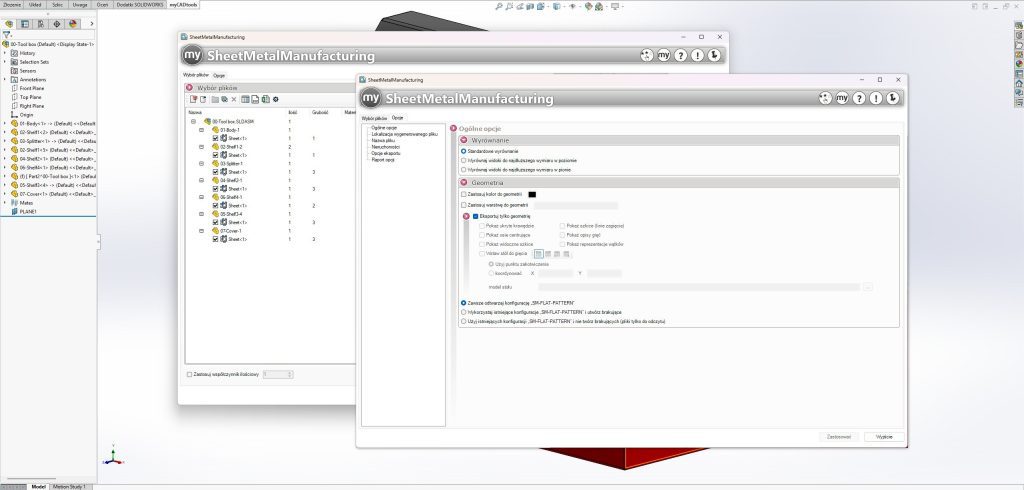Check 'Zastosuj współczynnik ilościowy' checkbox
This screenshot has height=490, width=1024.
(189, 374)
